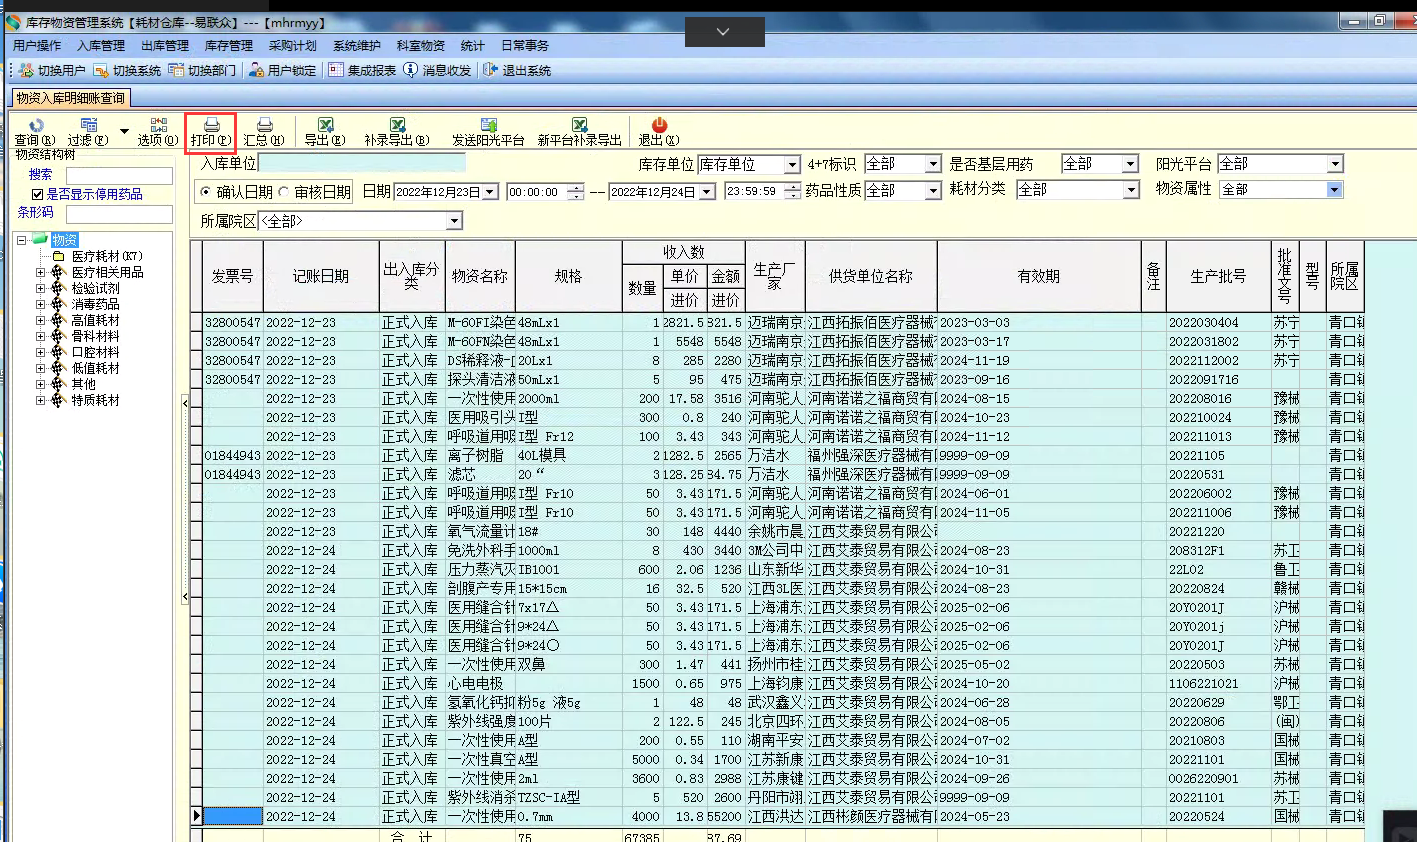The width and height of the screenshot is (1417, 842).
Task: Click the icon beside 检验试剂
Action: (x=58, y=288)
